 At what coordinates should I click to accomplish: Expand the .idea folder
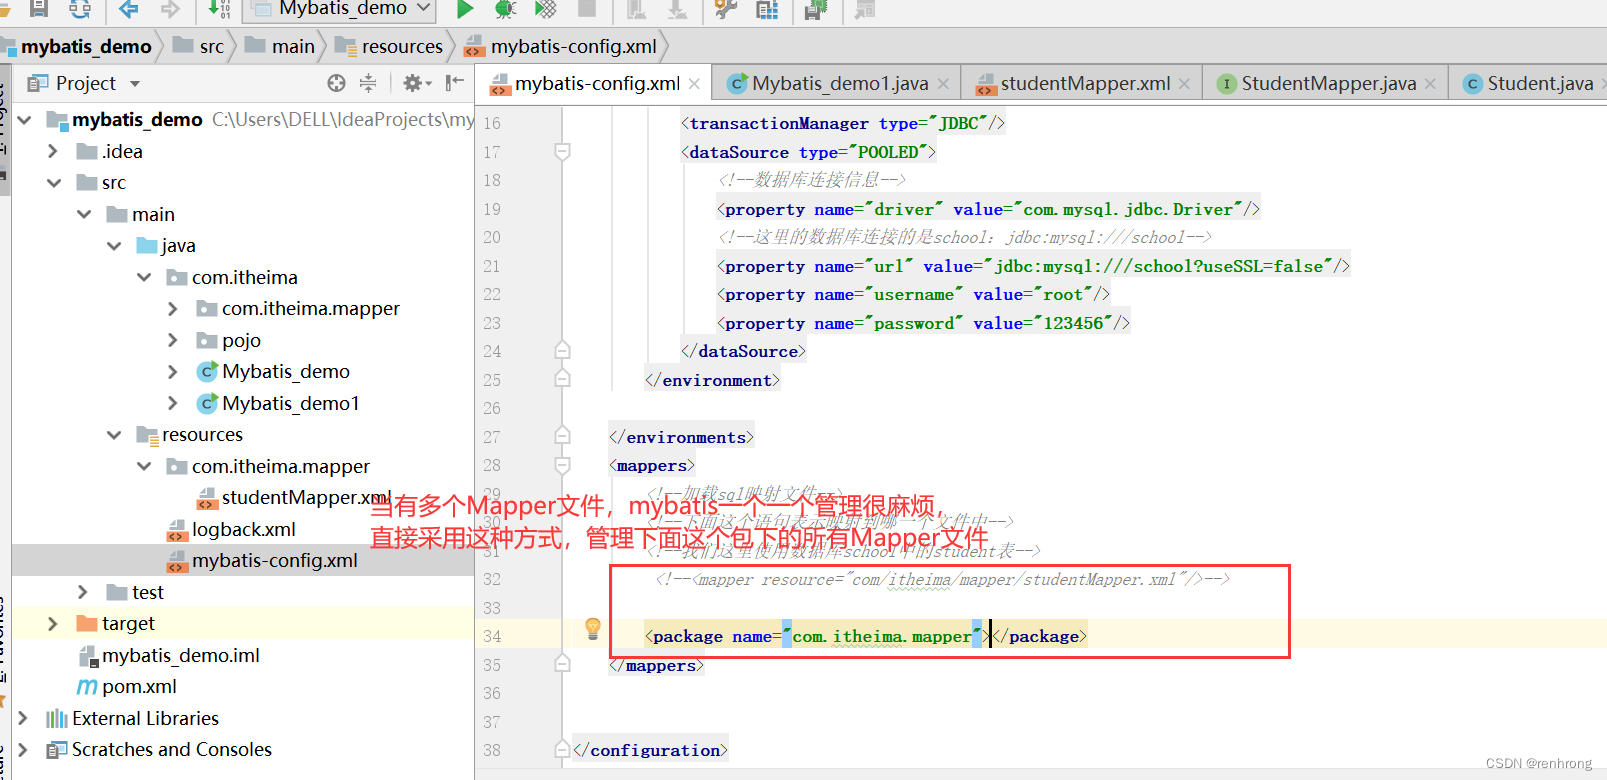[53, 151]
